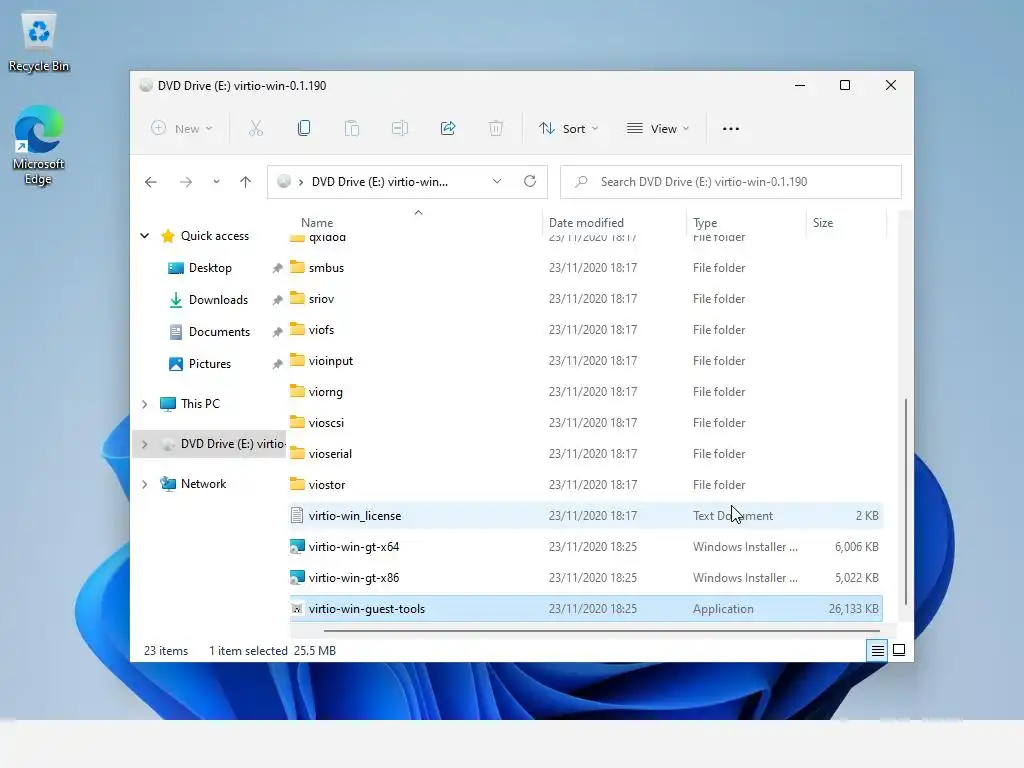Click the Share icon in toolbar
The image size is (1024, 768).
(x=448, y=129)
